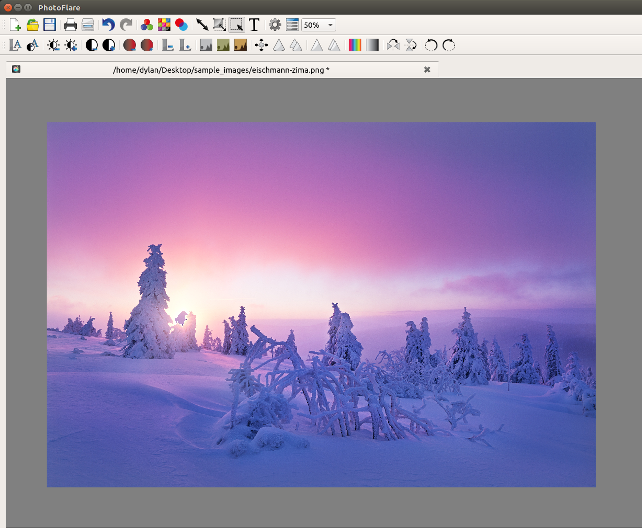
Task: Rotate image counter-clockwise
Action: coord(431,45)
